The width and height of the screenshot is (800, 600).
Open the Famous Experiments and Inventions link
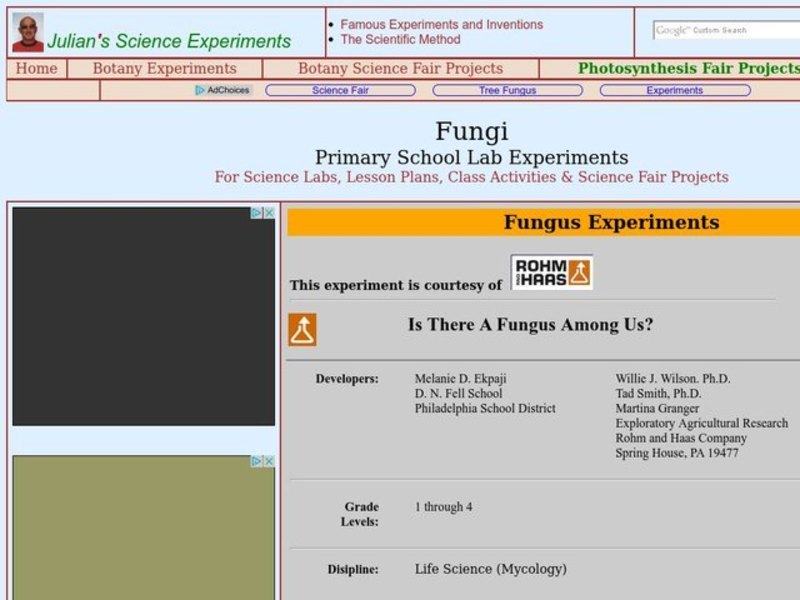click(427, 24)
